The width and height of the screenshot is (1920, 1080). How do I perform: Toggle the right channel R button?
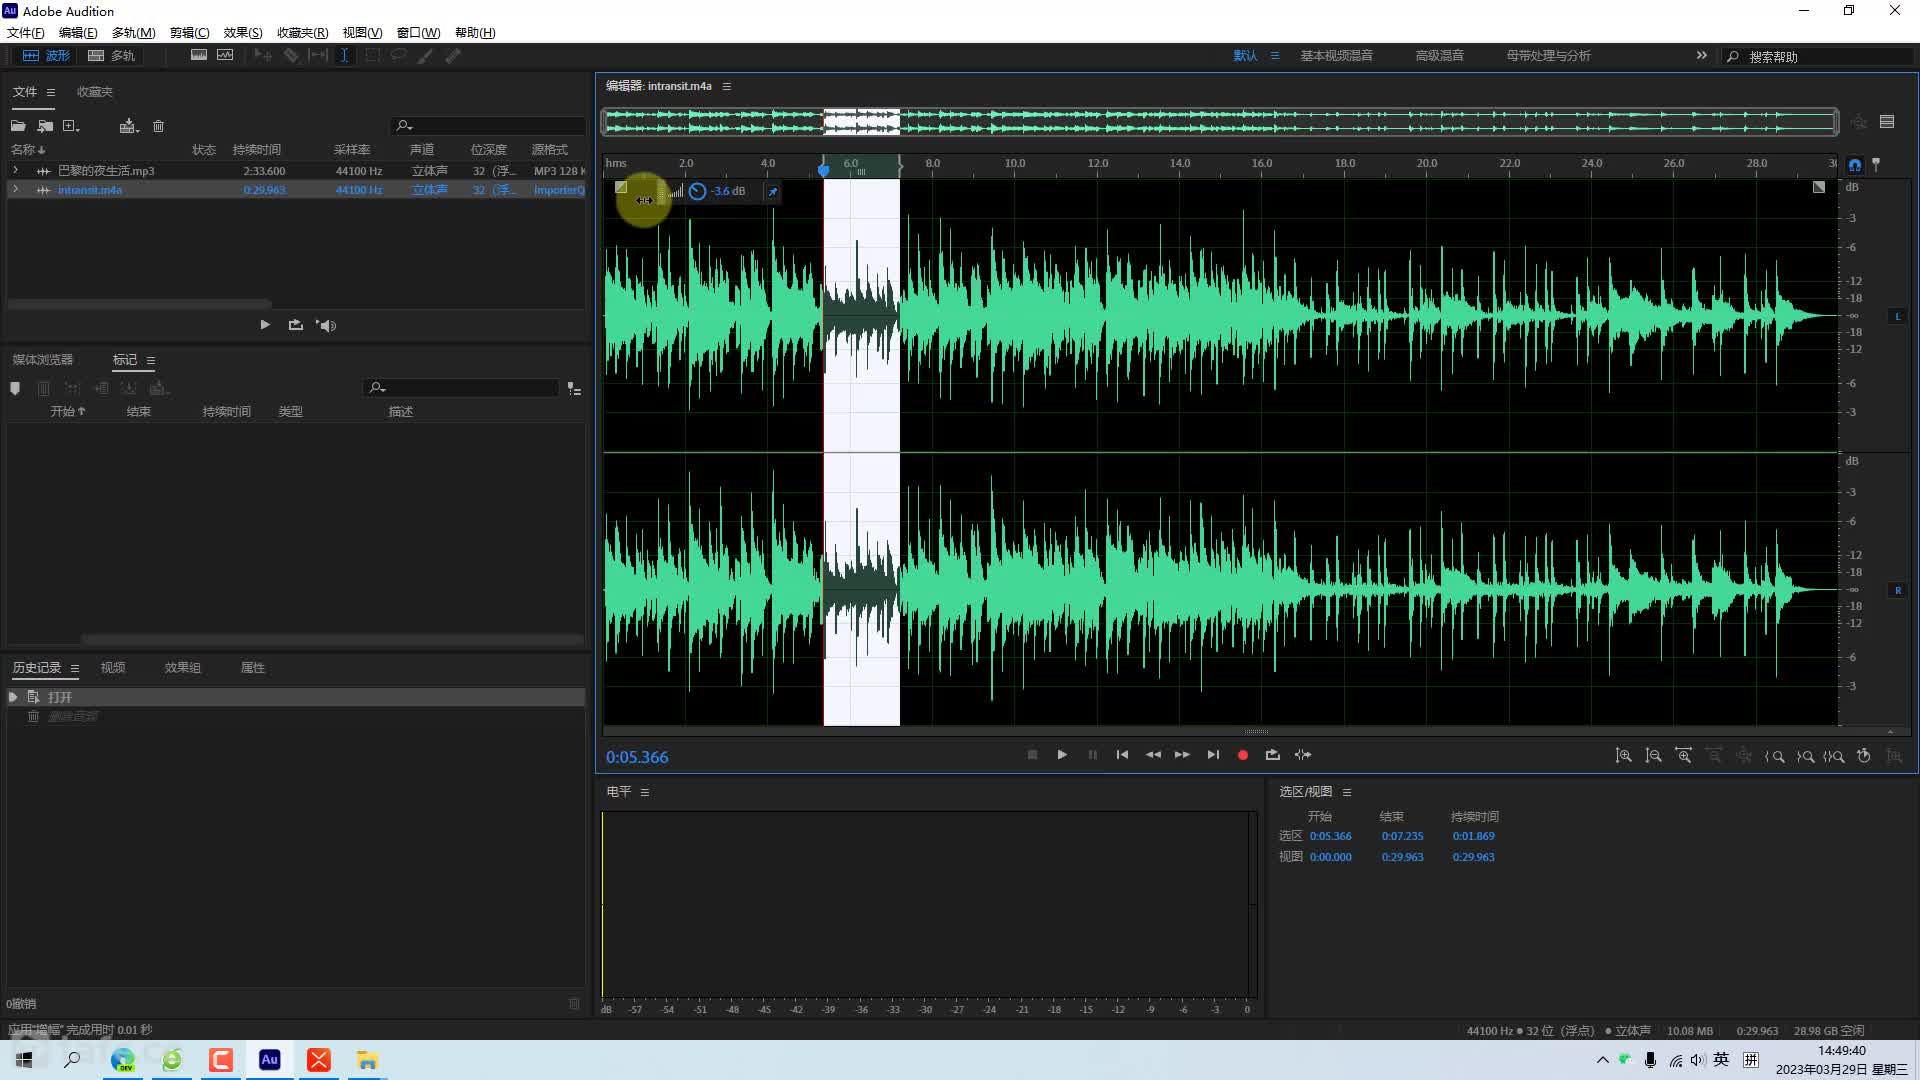pyautogui.click(x=1897, y=591)
